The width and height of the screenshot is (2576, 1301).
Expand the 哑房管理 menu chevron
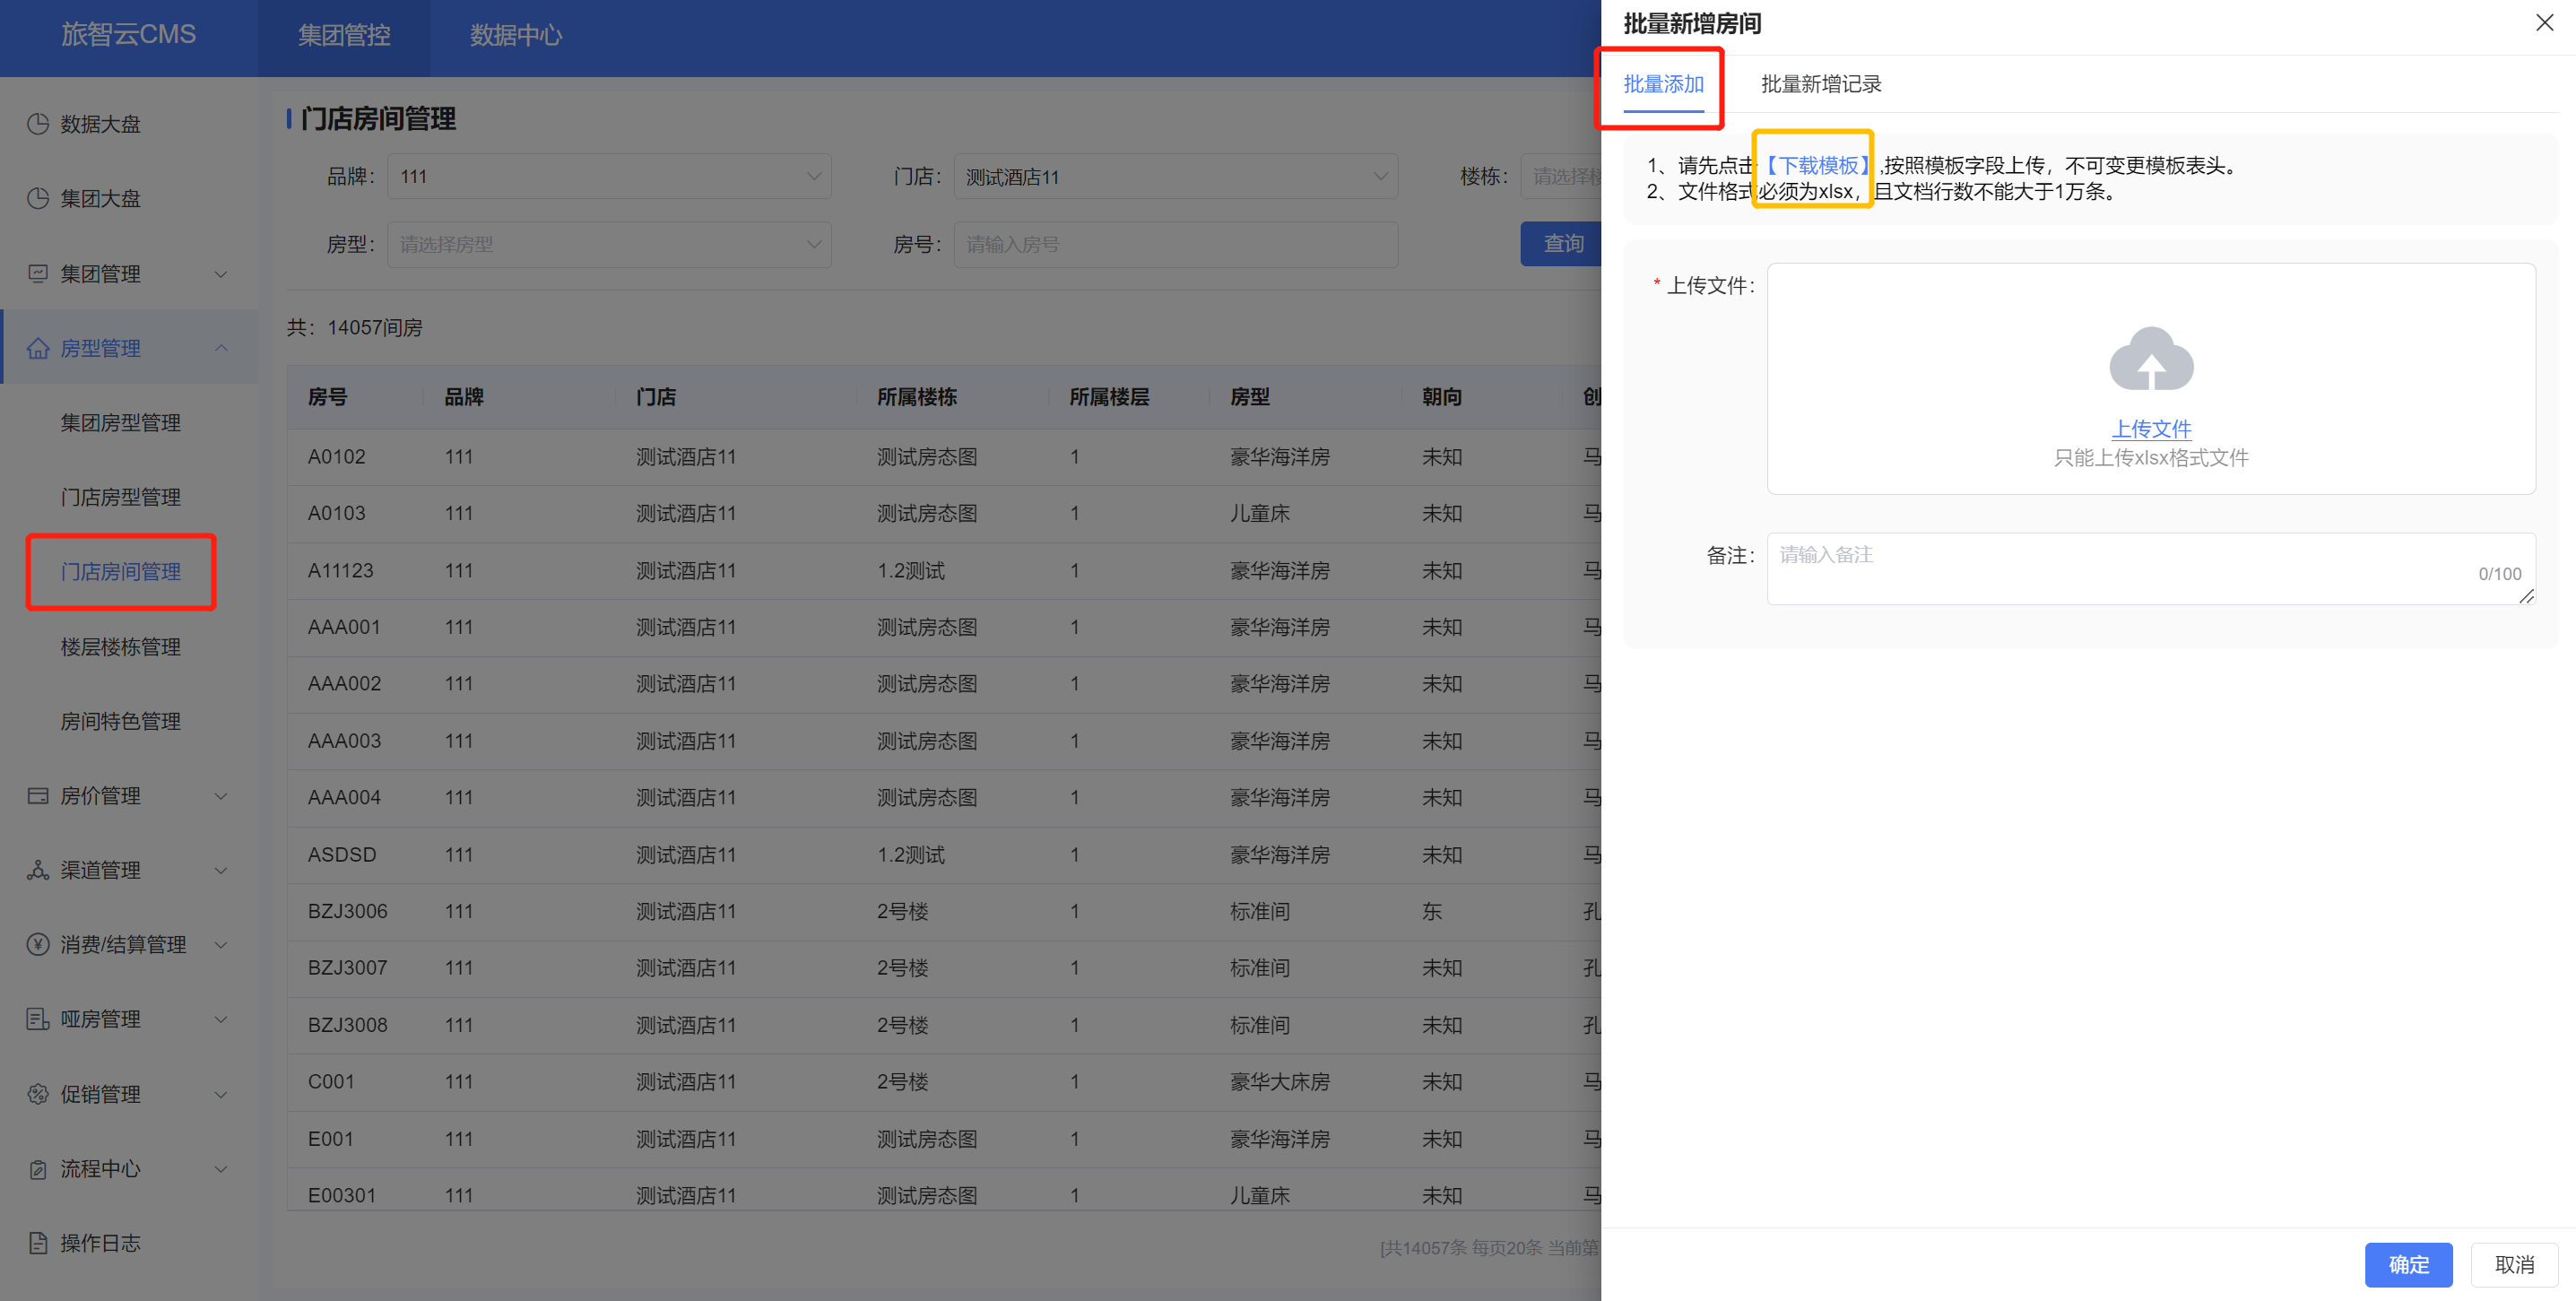(x=222, y=1019)
